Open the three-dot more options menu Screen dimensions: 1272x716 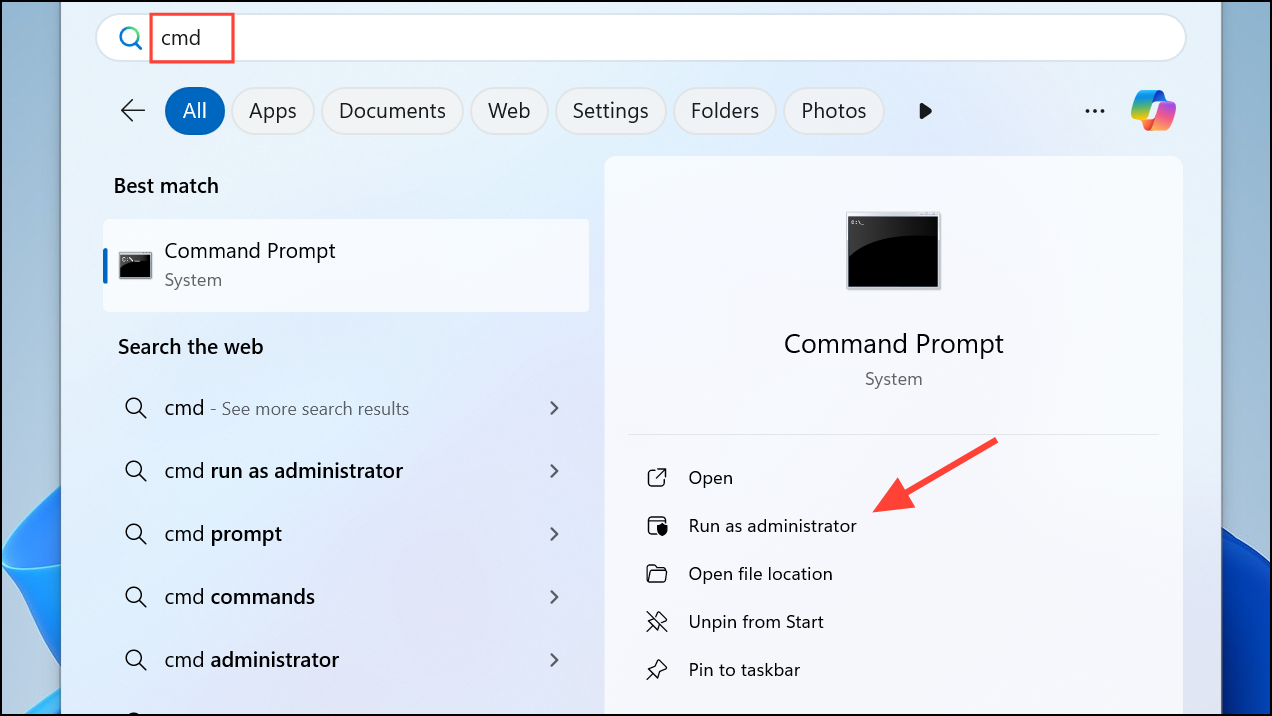[x=1095, y=111]
